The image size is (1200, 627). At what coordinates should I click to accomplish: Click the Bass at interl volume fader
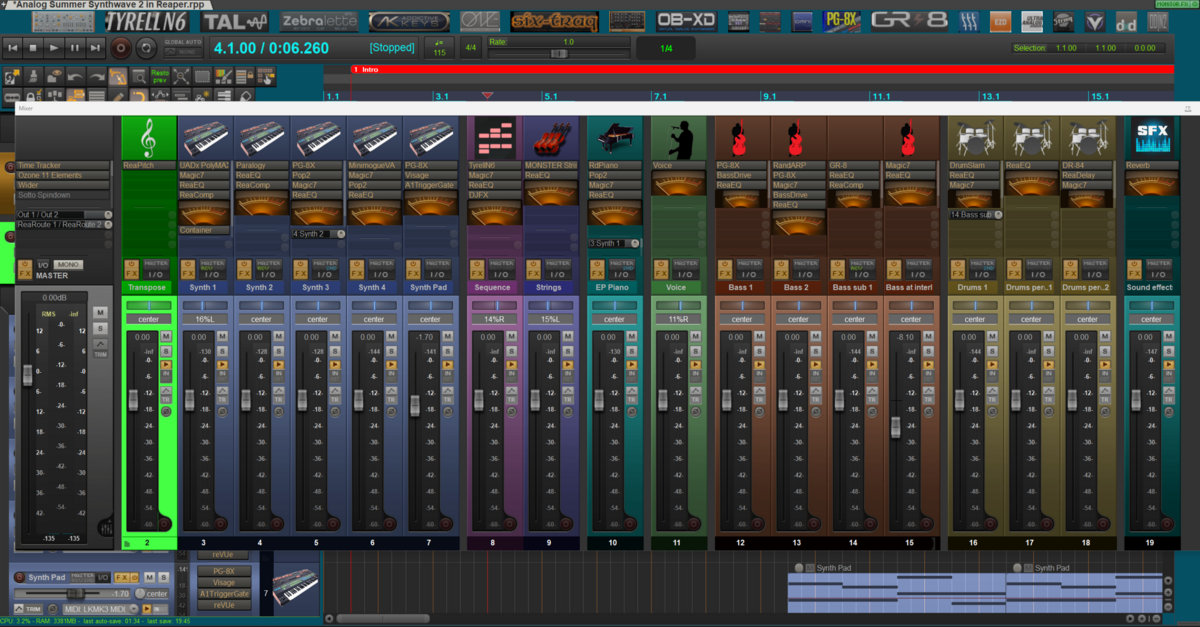[x=895, y=426]
